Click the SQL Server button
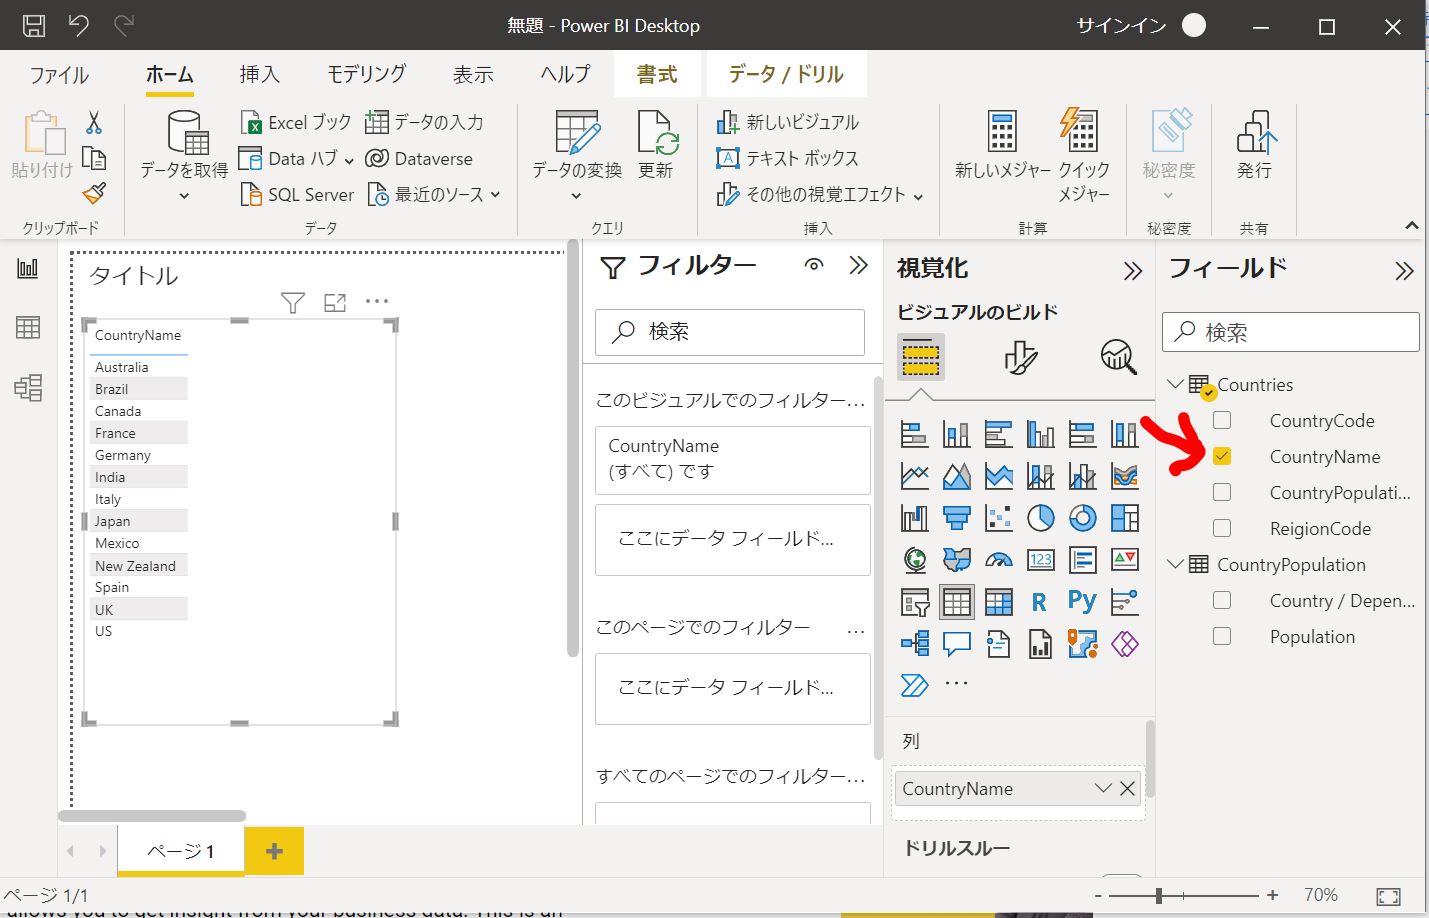The height and width of the screenshot is (918, 1429). [x=297, y=194]
